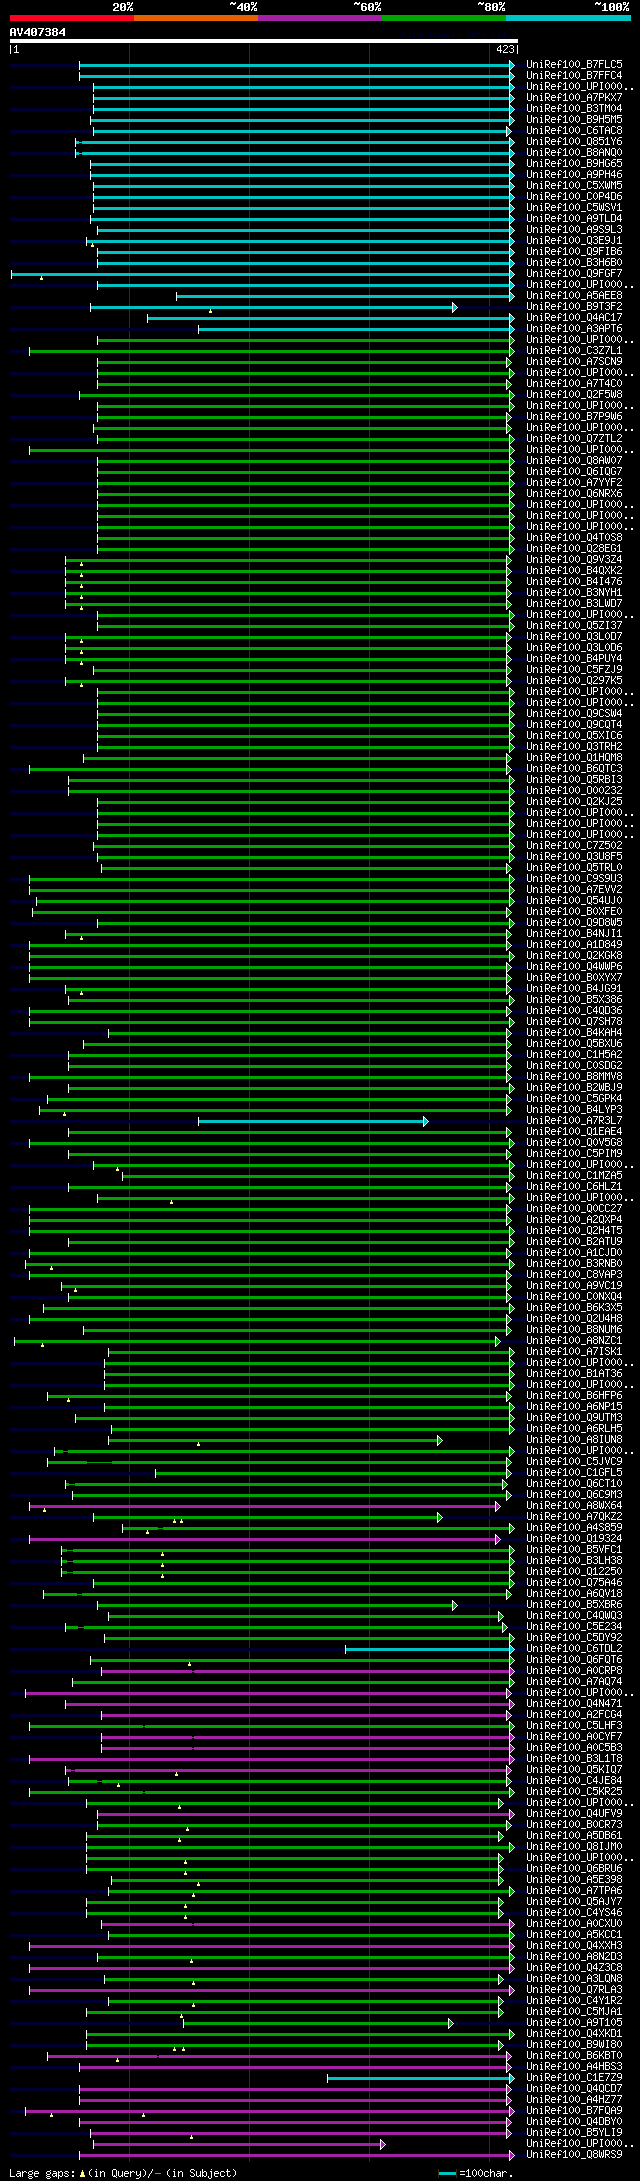Select the UniRef100_B5YLI9 label

click(x=574, y=2133)
